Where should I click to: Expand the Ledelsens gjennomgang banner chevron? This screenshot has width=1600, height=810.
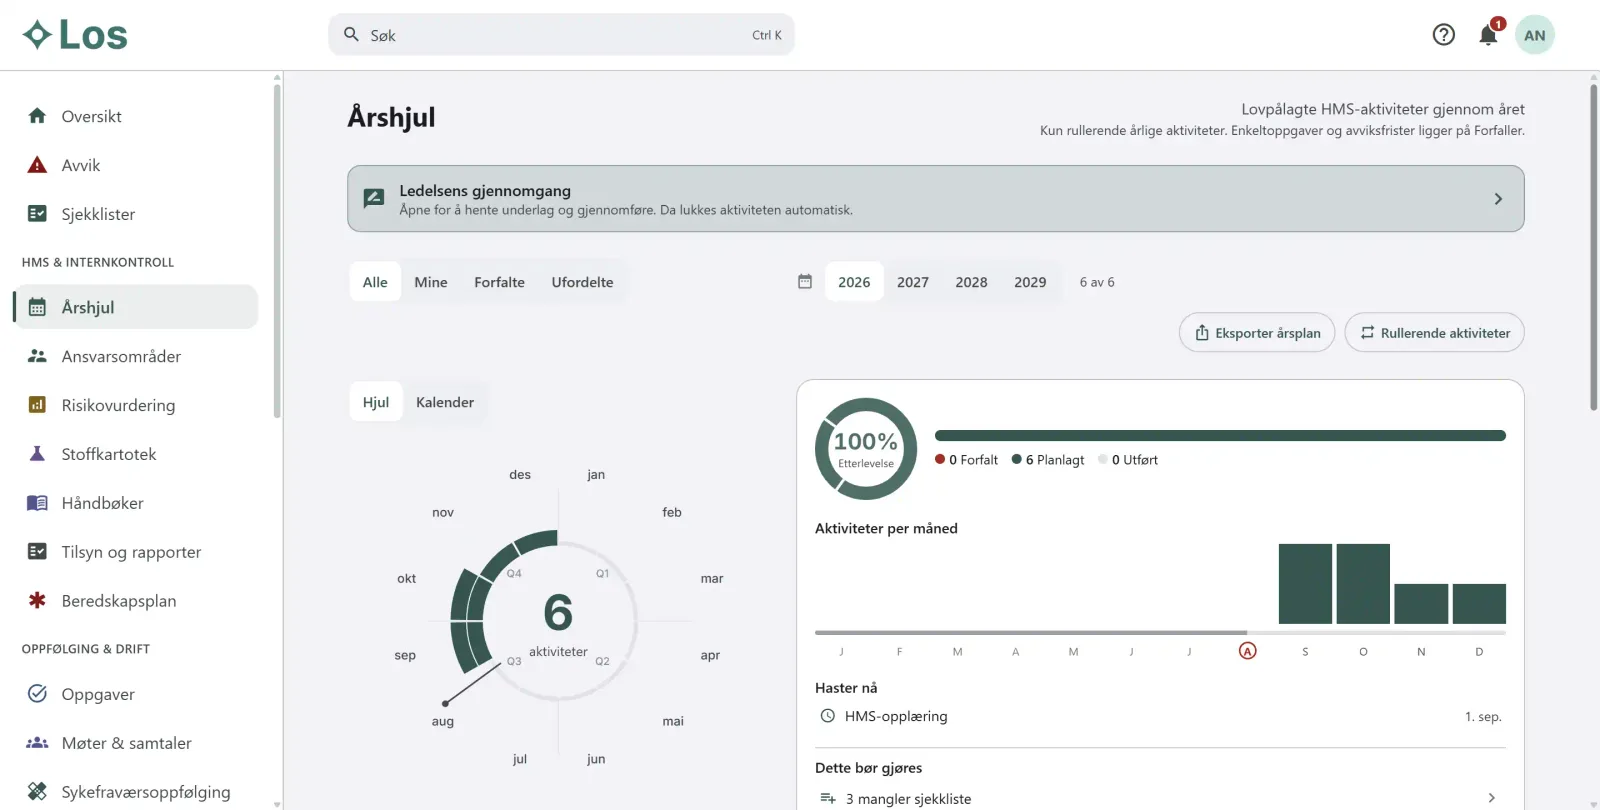pos(1498,199)
